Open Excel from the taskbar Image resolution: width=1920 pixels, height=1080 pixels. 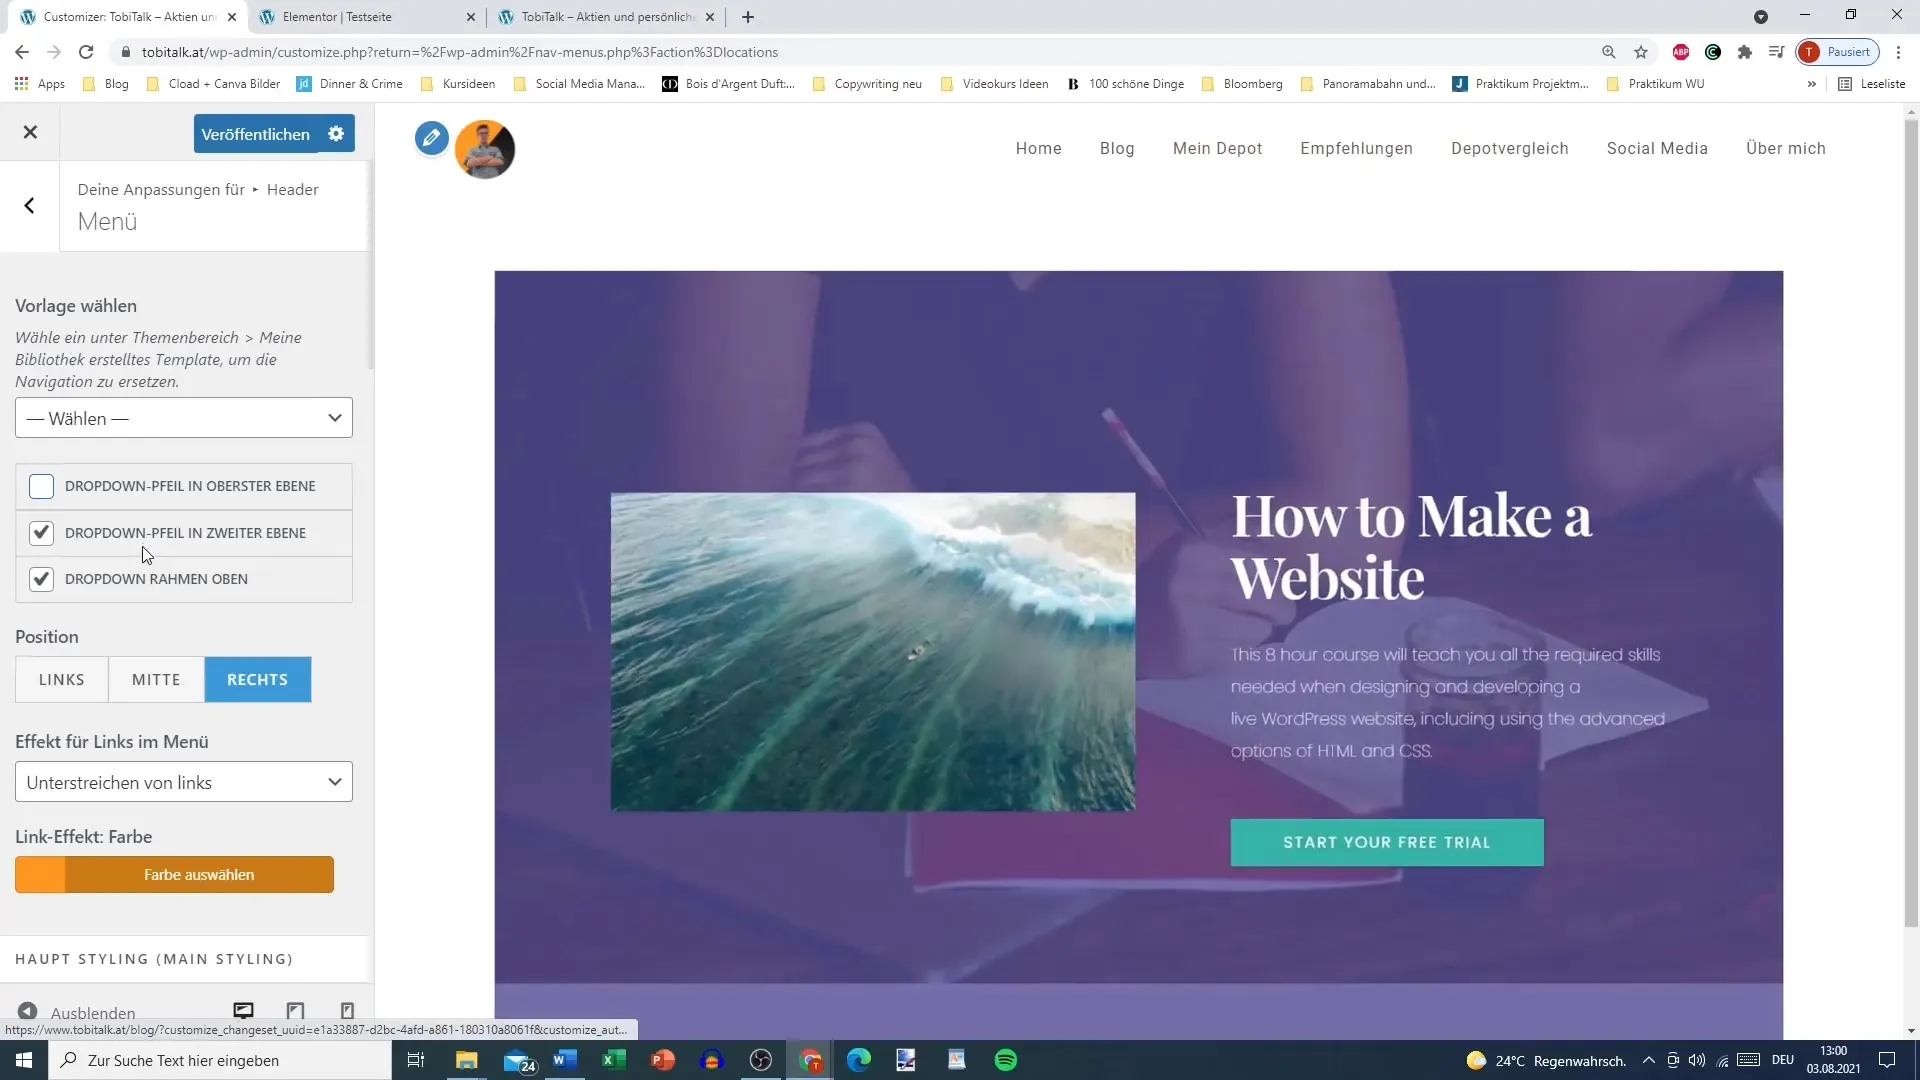click(x=614, y=1060)
